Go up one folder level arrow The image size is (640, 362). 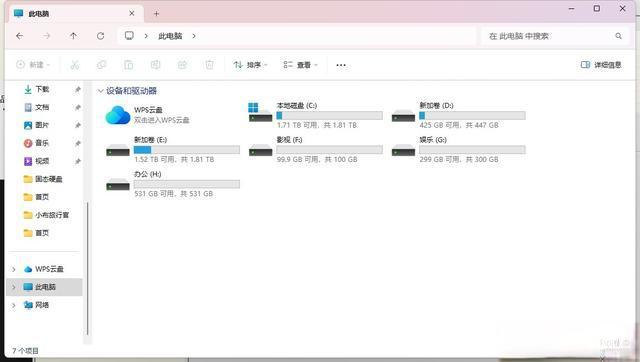[73, 36]
